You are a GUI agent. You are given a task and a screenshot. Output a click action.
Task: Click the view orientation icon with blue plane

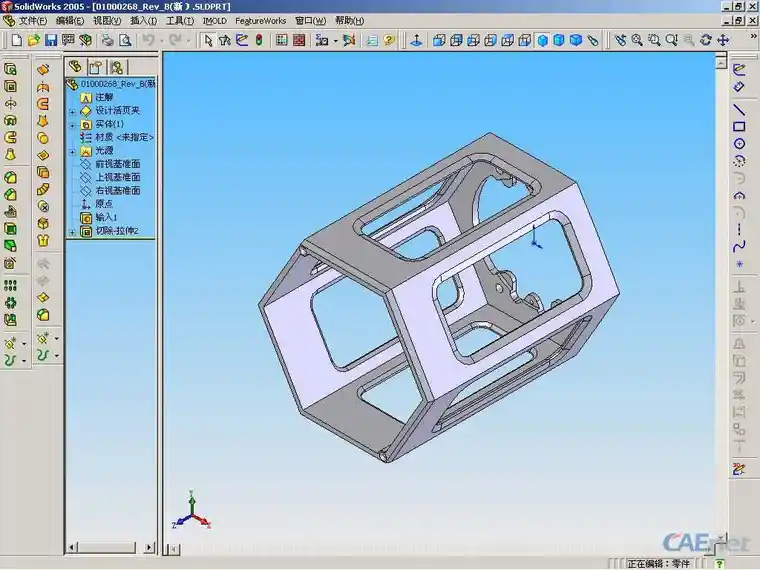click(416, 40)
